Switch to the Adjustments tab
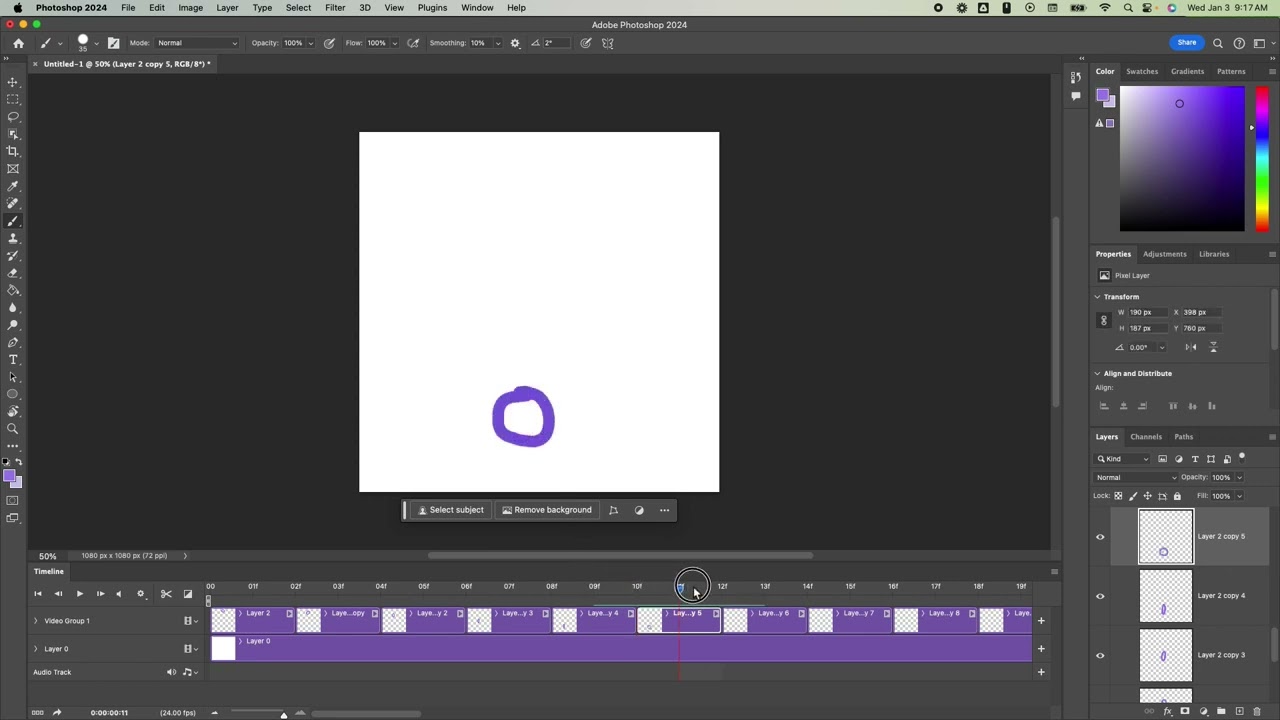Screen dimensions: 1280x720 [x=1164, y=254]
